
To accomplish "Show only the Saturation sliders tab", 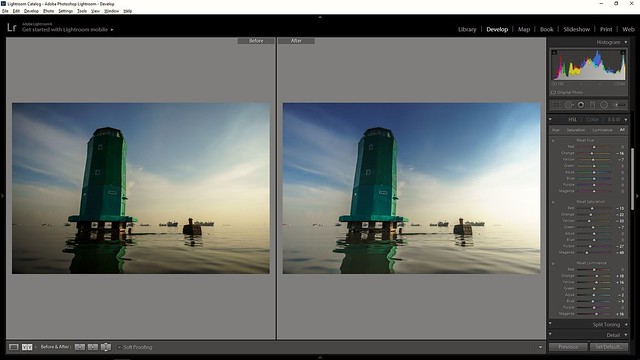I will [576, 130].
